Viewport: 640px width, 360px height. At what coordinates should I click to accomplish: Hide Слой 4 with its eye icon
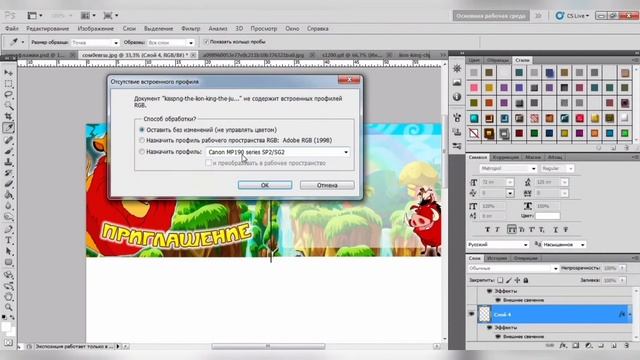[471, 314]
